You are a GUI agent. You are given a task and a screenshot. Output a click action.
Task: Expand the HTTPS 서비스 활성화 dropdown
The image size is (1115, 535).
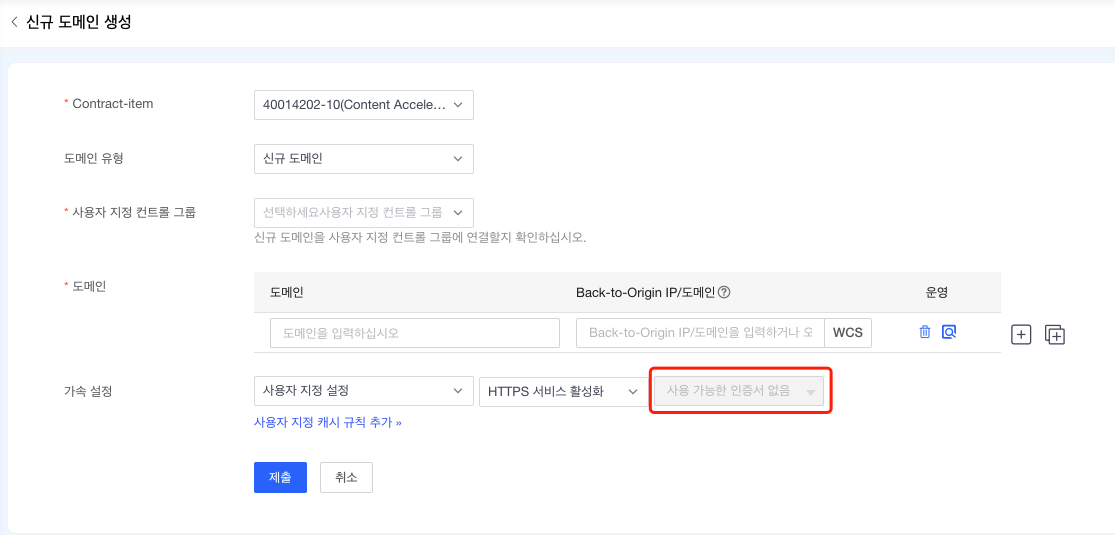click(x=563, y=391)
